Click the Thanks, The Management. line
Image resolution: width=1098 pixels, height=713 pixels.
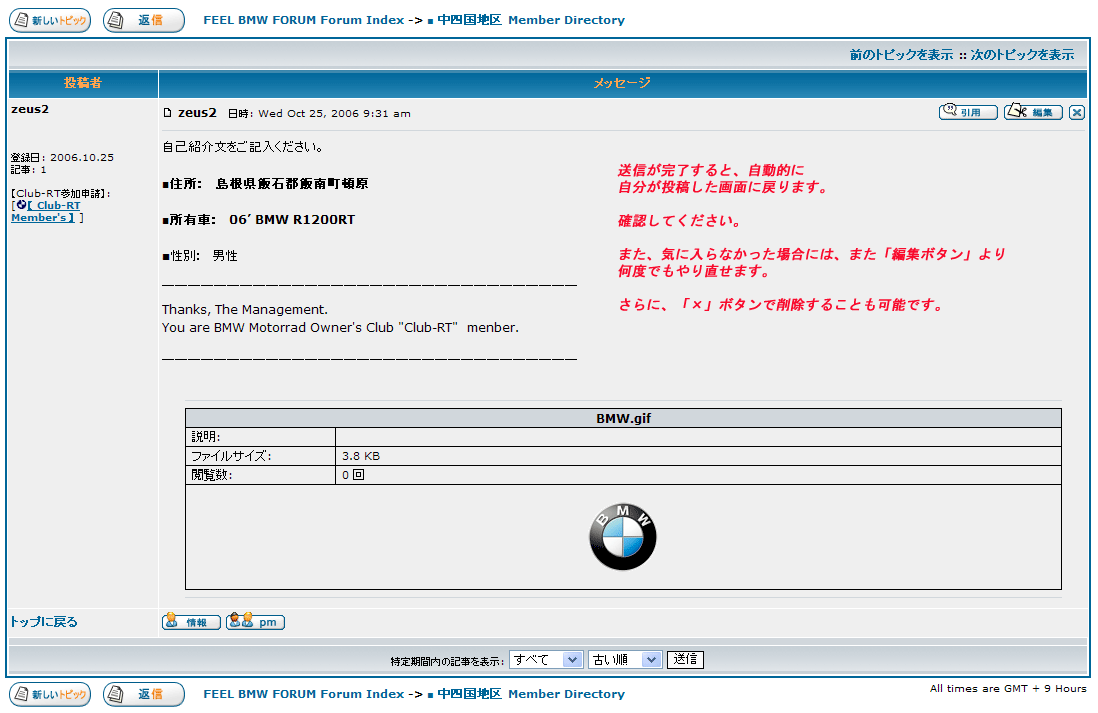[x=244, y=310]
